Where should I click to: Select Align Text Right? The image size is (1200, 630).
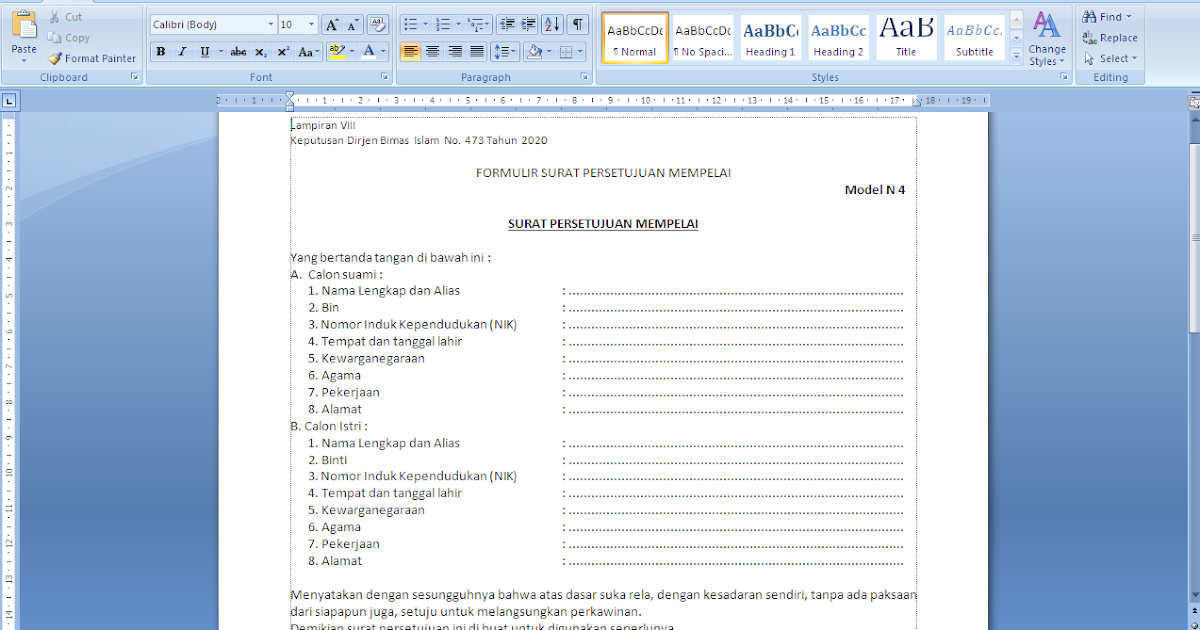point(454,51)
